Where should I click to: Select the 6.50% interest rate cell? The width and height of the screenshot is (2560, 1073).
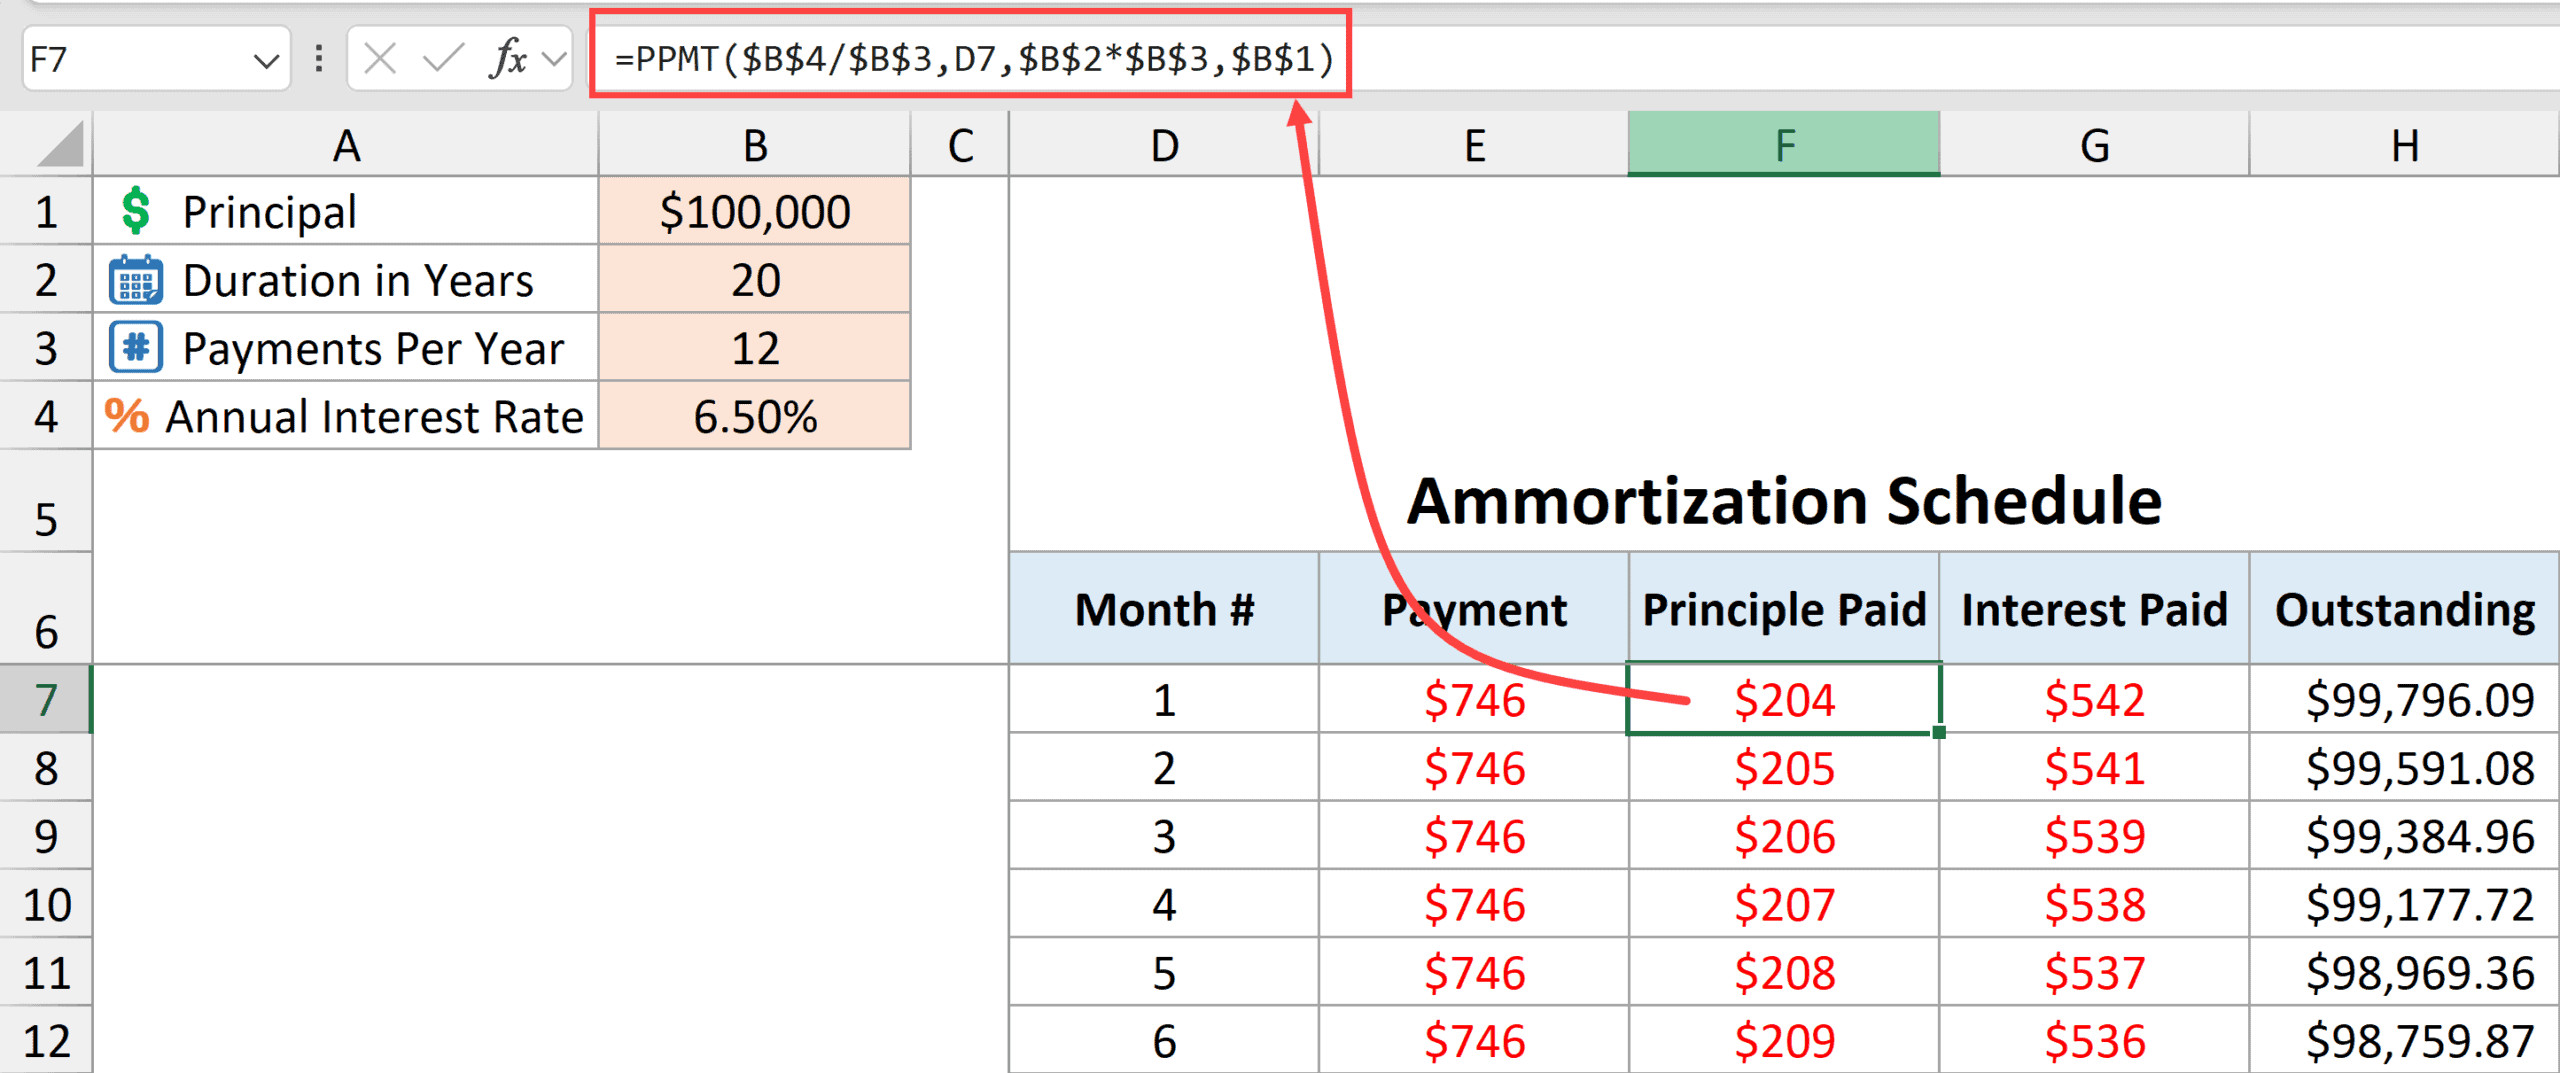pyautogui.click(x=754, y=416)
